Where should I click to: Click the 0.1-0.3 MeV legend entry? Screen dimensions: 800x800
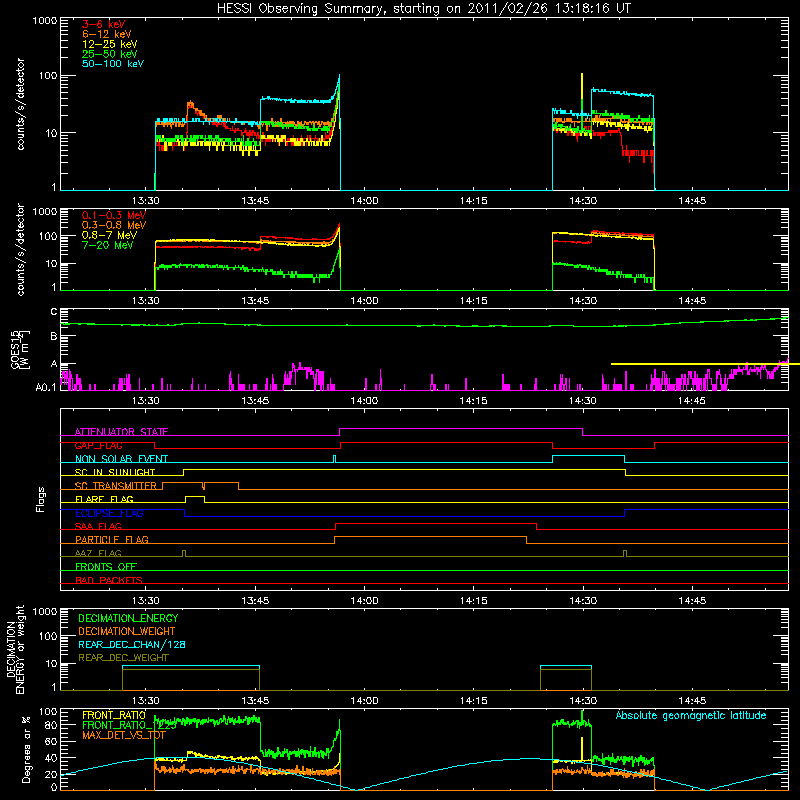point(114,215)
